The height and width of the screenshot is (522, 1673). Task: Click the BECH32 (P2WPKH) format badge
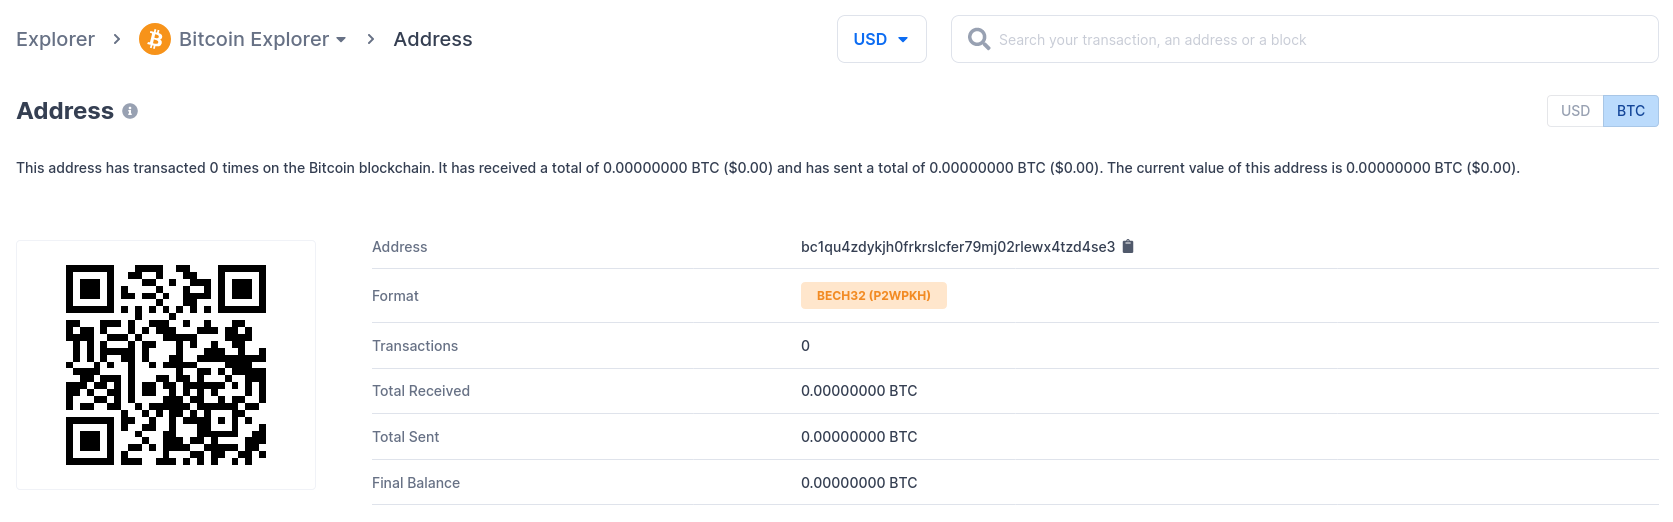pyautogui.click(x=873, y=296)
